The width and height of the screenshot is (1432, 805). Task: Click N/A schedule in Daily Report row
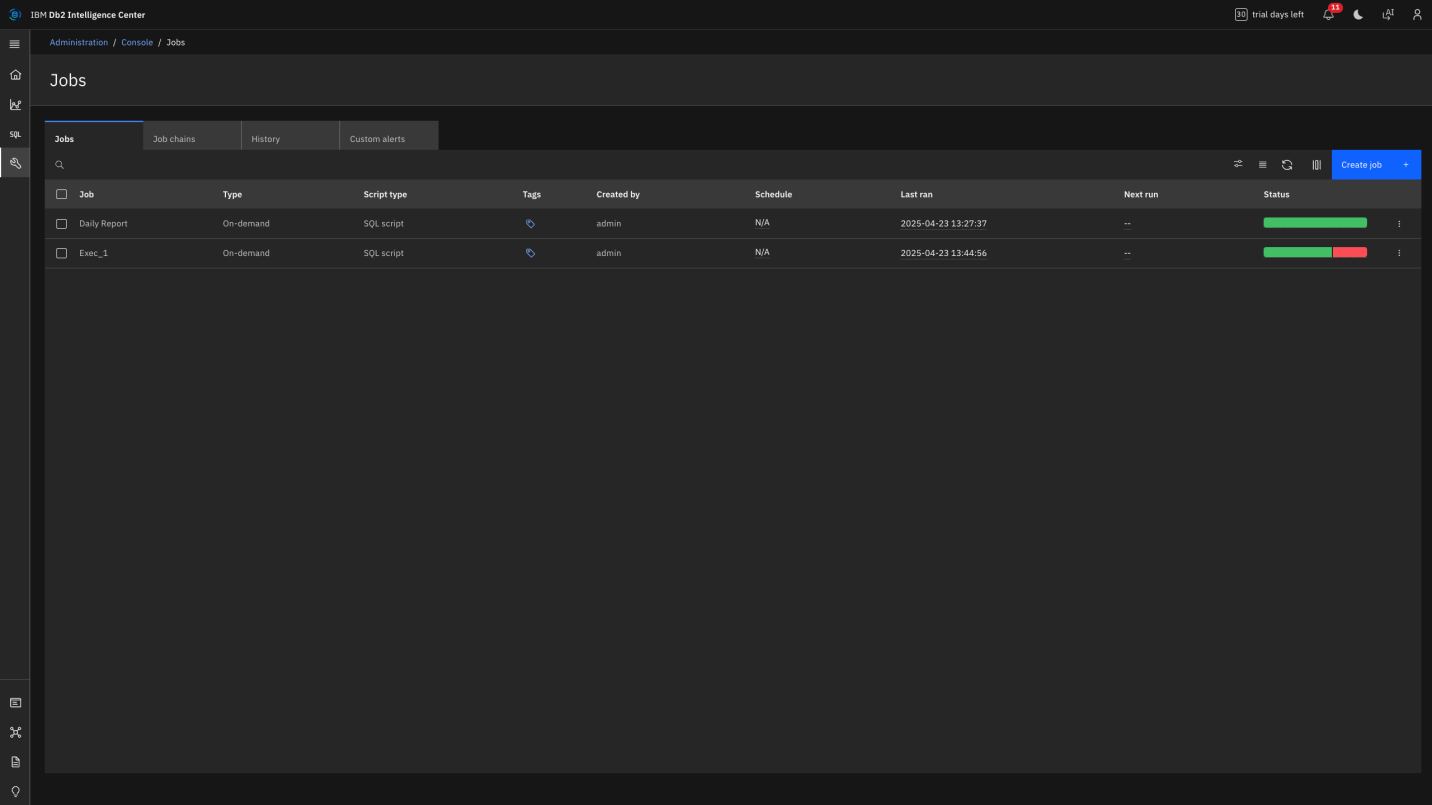[762, 223]
